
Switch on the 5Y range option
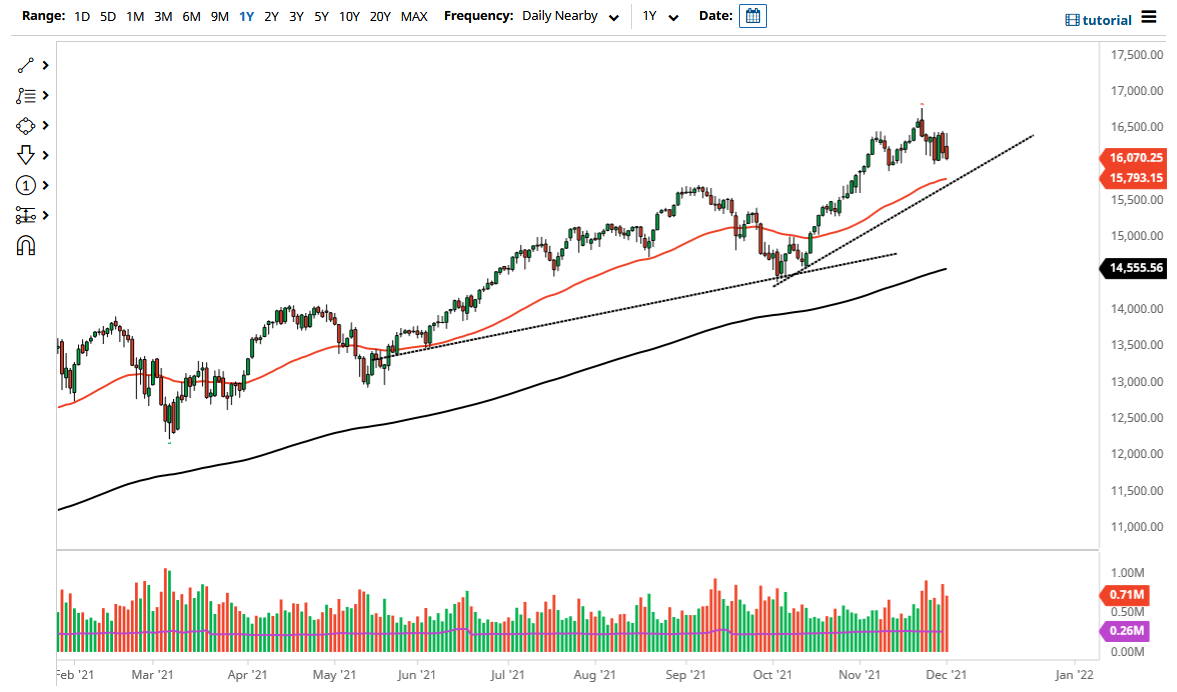(x=321, y=16)
